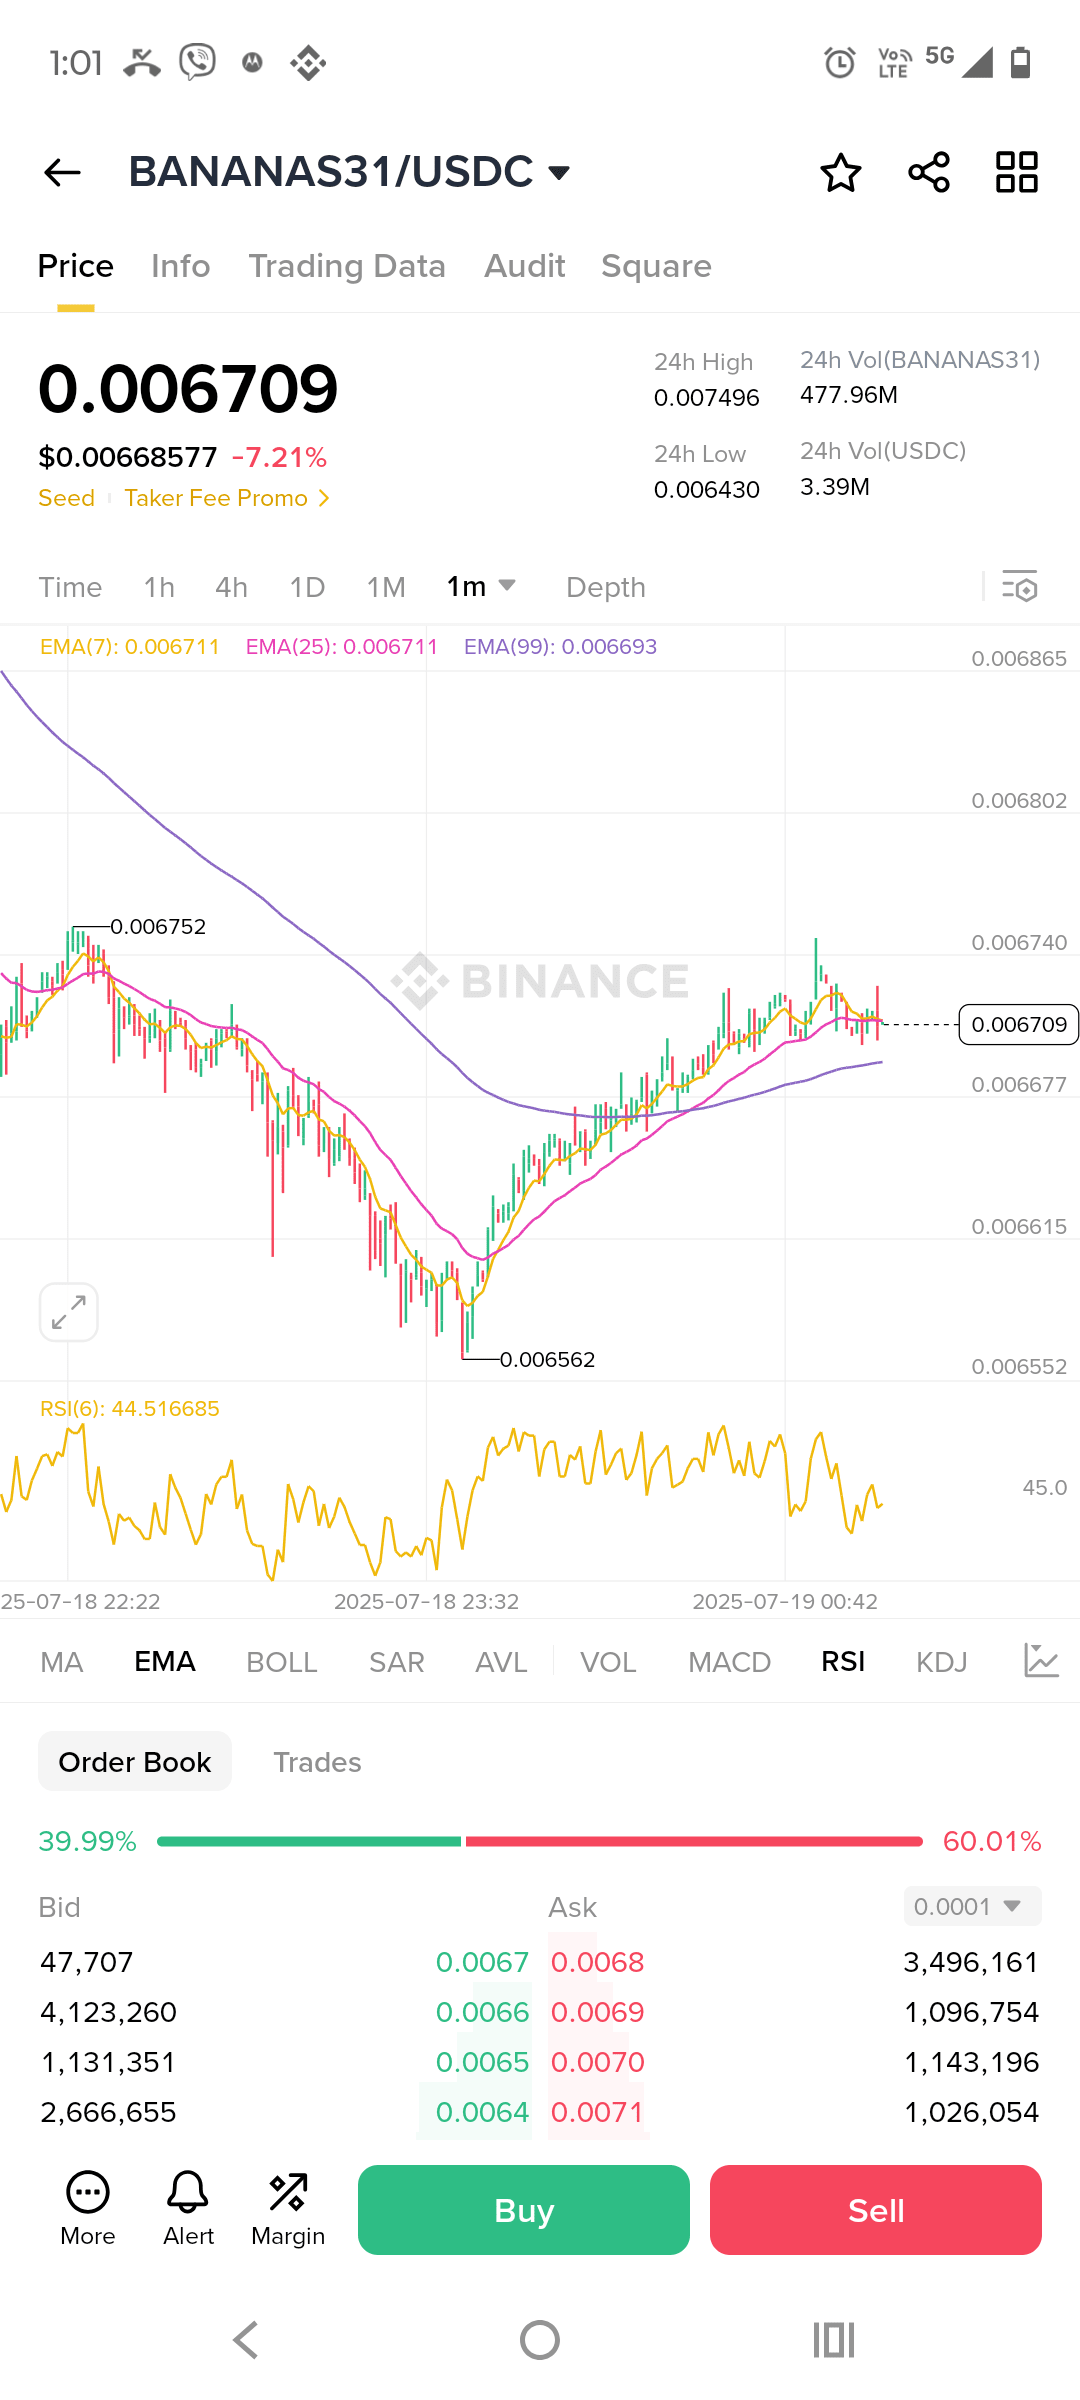Toggle the AVL indicator
Image resolution: width=1080 pixels, height=2400 pixels.
click(501, 1662)
